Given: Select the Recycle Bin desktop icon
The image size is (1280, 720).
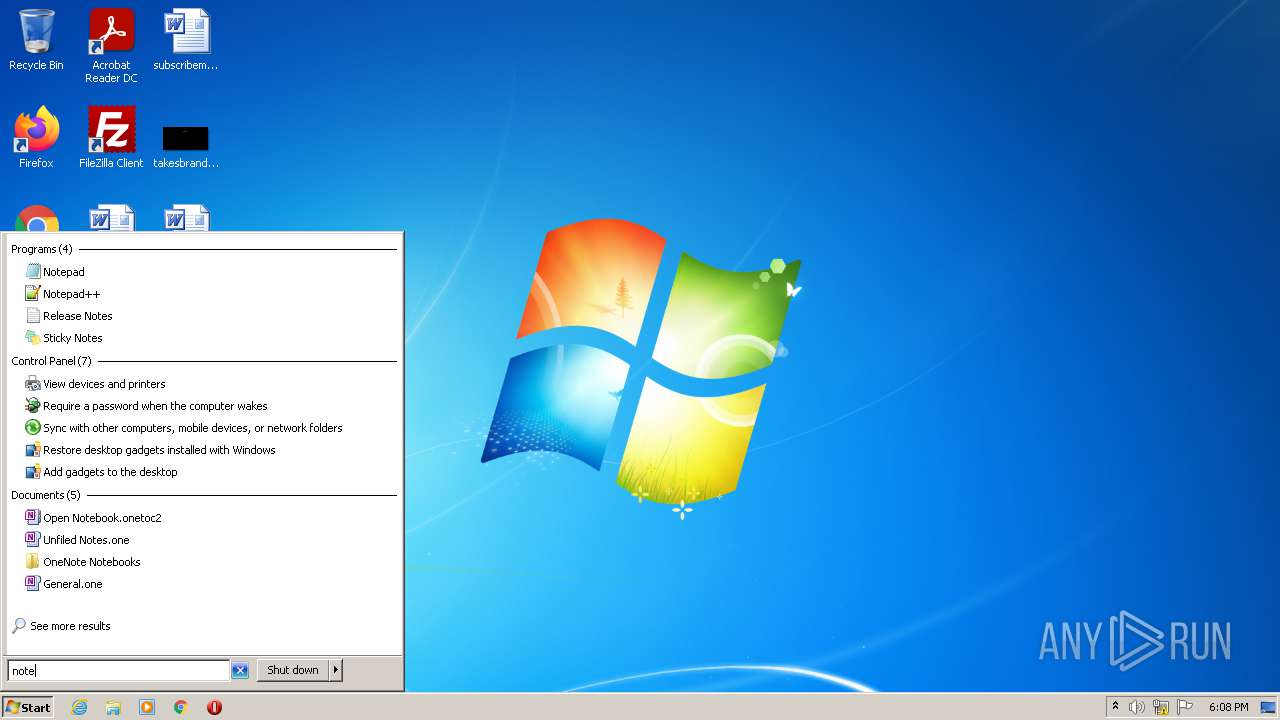Looking at the screenshot, I should click(x=36, y=40).
